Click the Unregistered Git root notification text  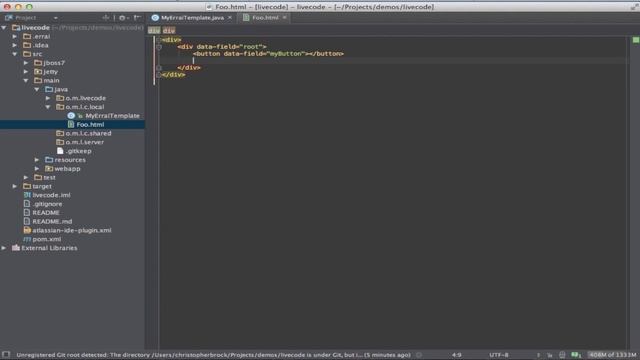(213, 355)
